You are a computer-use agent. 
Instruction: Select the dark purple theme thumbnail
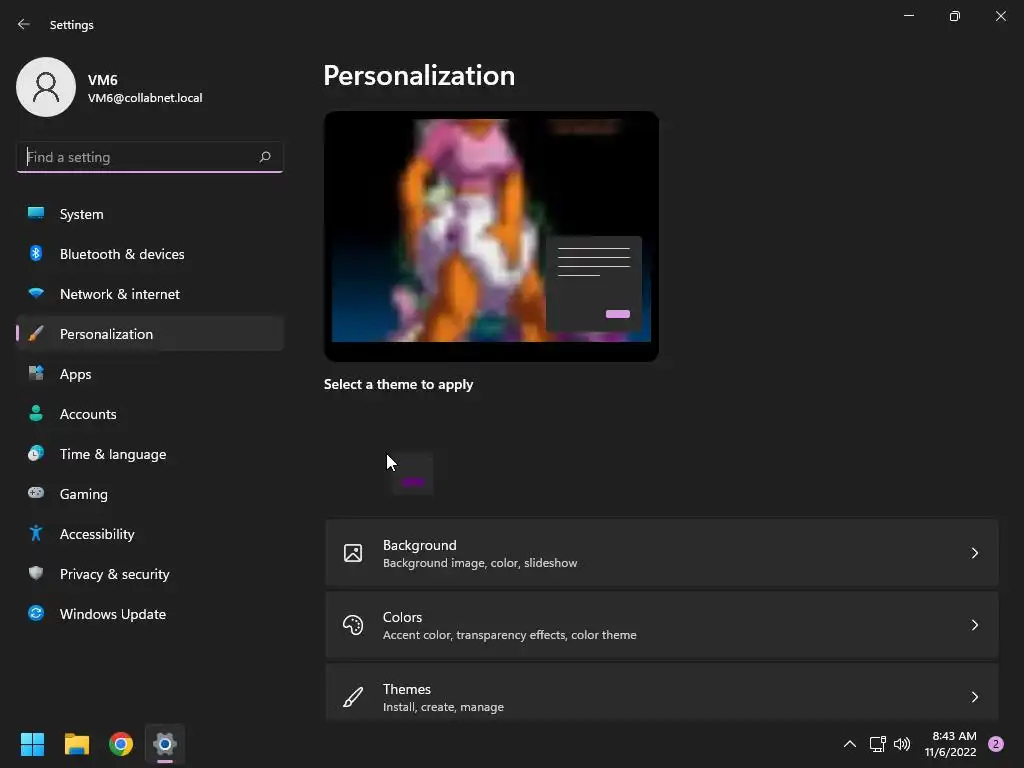pyautogui.click(x=412, y=473)
